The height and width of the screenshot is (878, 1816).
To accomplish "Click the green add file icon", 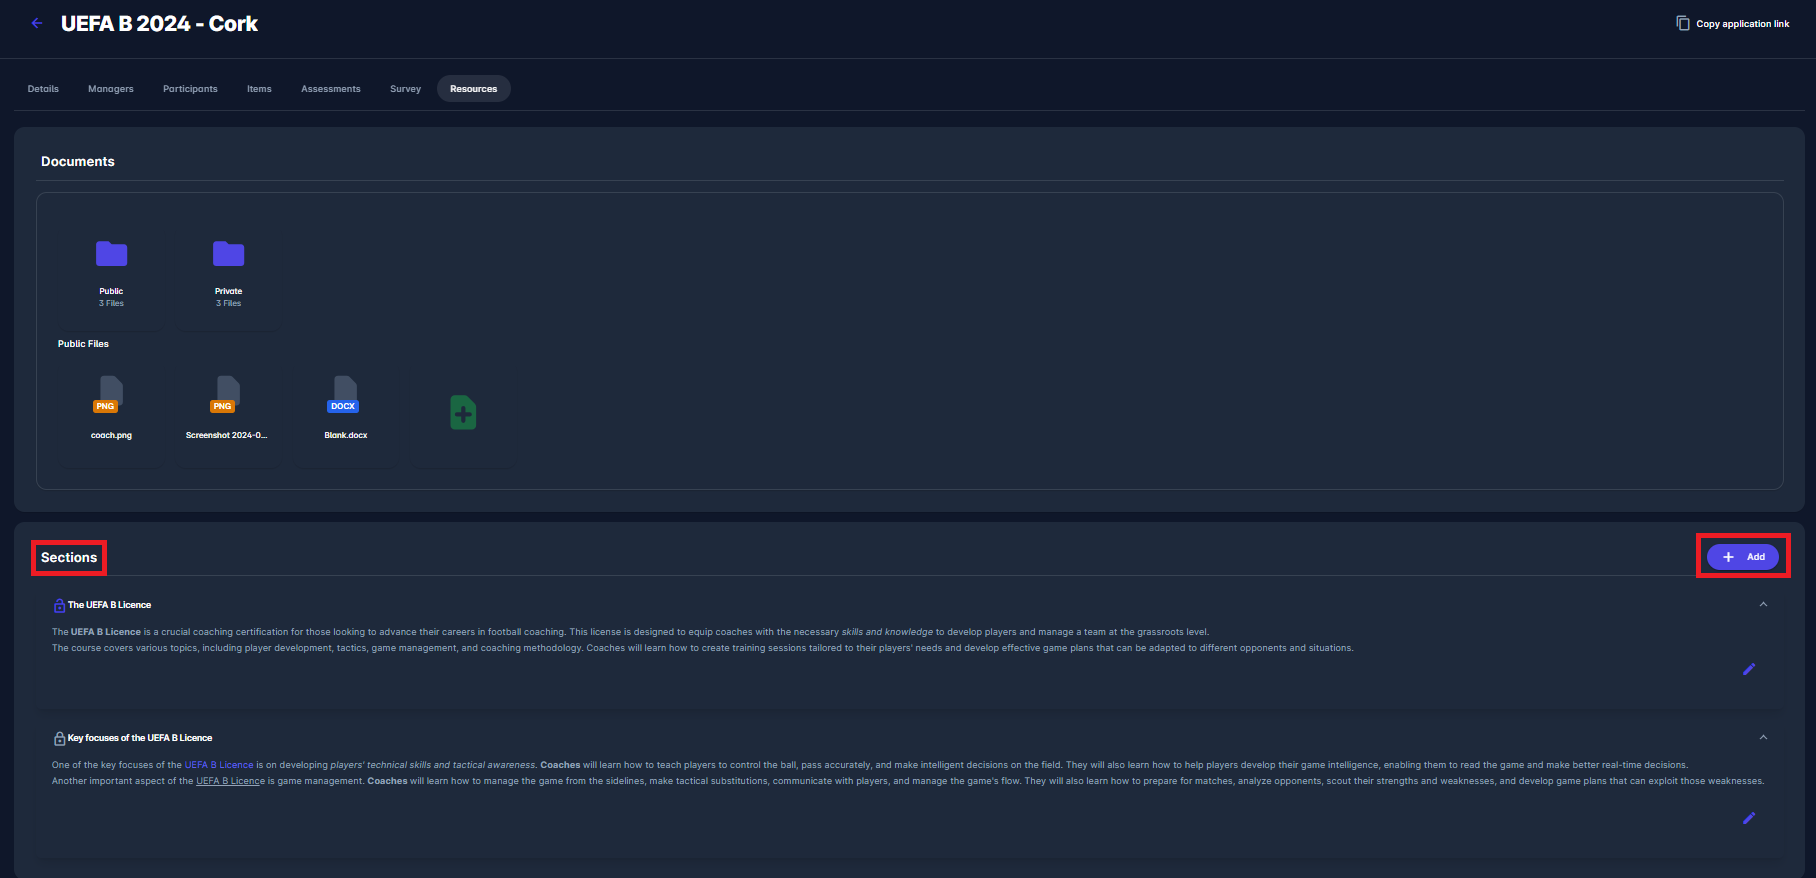I will click(463, 412).
